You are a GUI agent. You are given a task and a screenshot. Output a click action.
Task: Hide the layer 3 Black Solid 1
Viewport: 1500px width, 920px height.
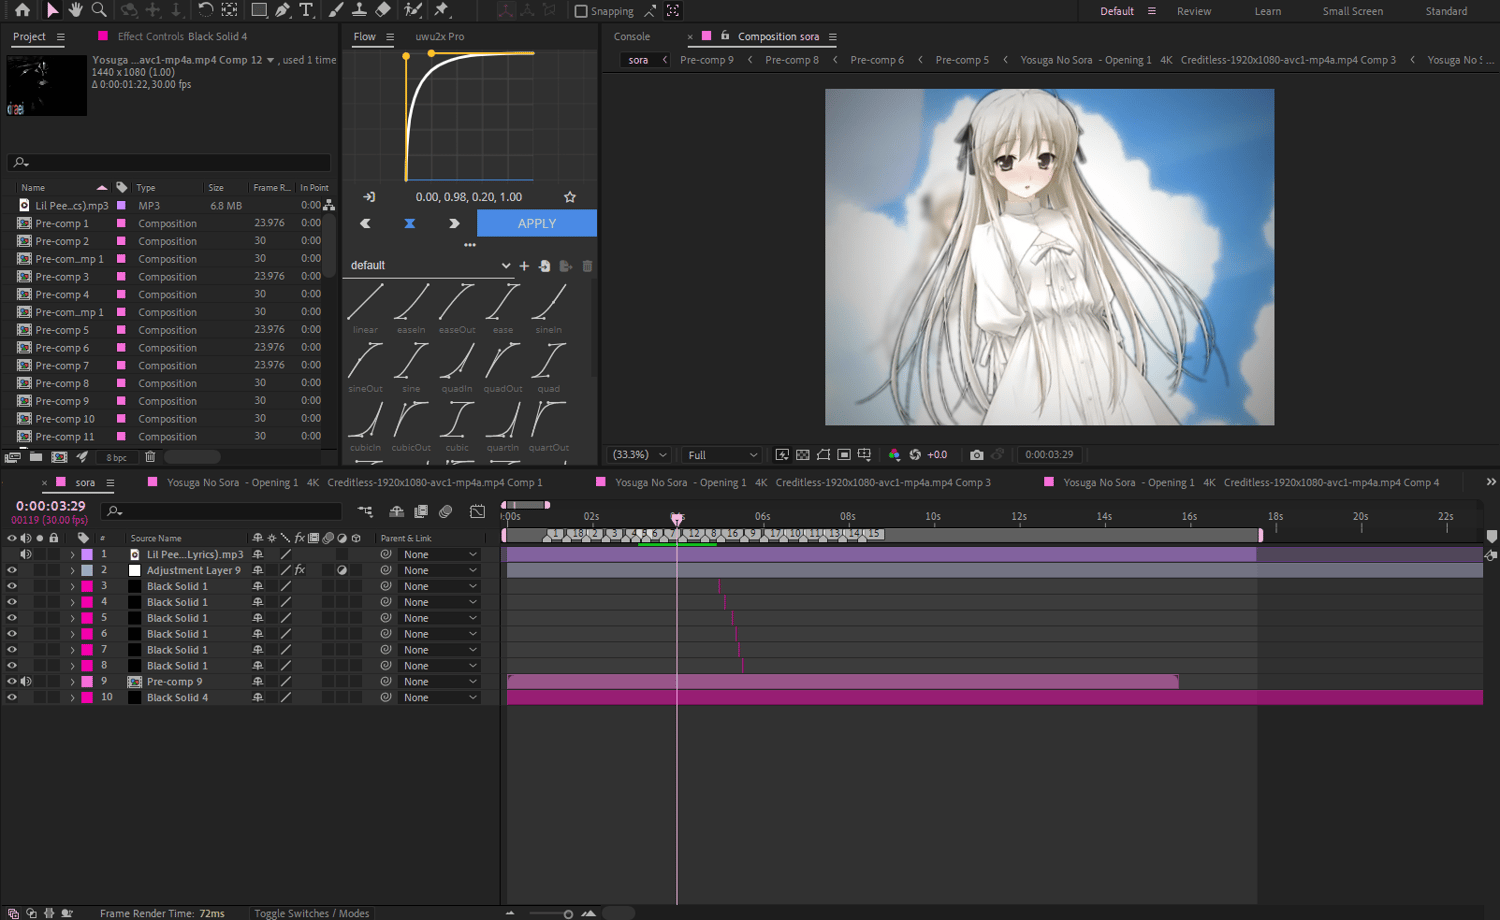pos(12,586)
